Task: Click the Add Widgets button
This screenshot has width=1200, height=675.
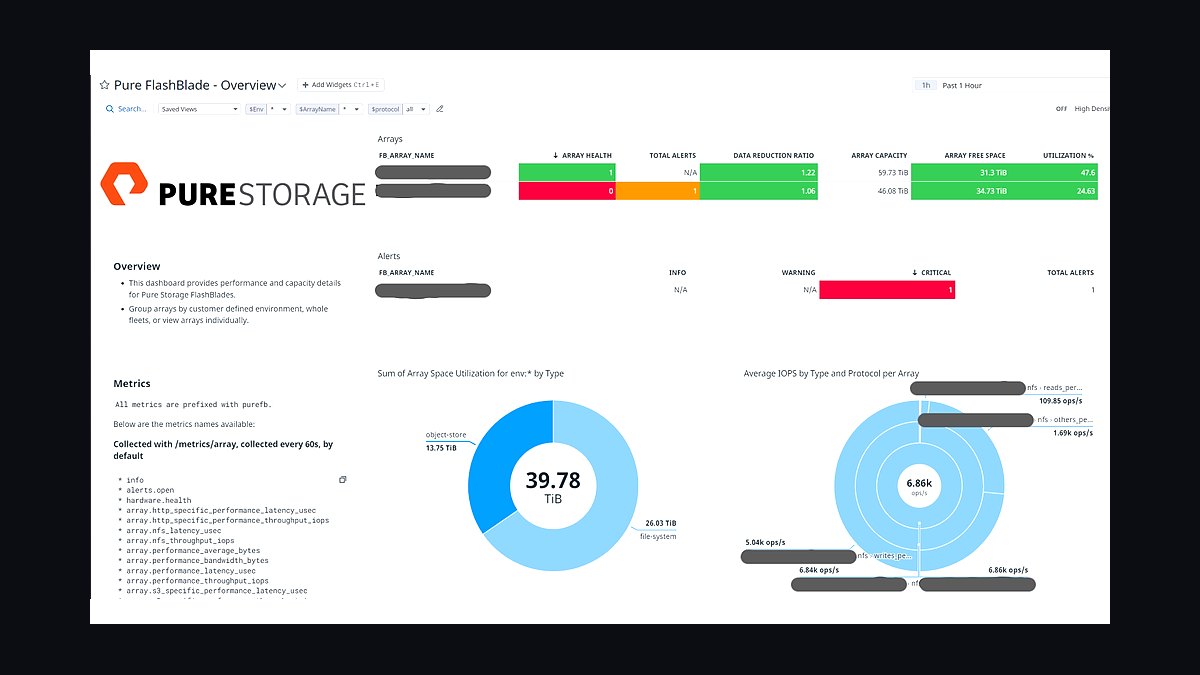Action: coord(340,86)
